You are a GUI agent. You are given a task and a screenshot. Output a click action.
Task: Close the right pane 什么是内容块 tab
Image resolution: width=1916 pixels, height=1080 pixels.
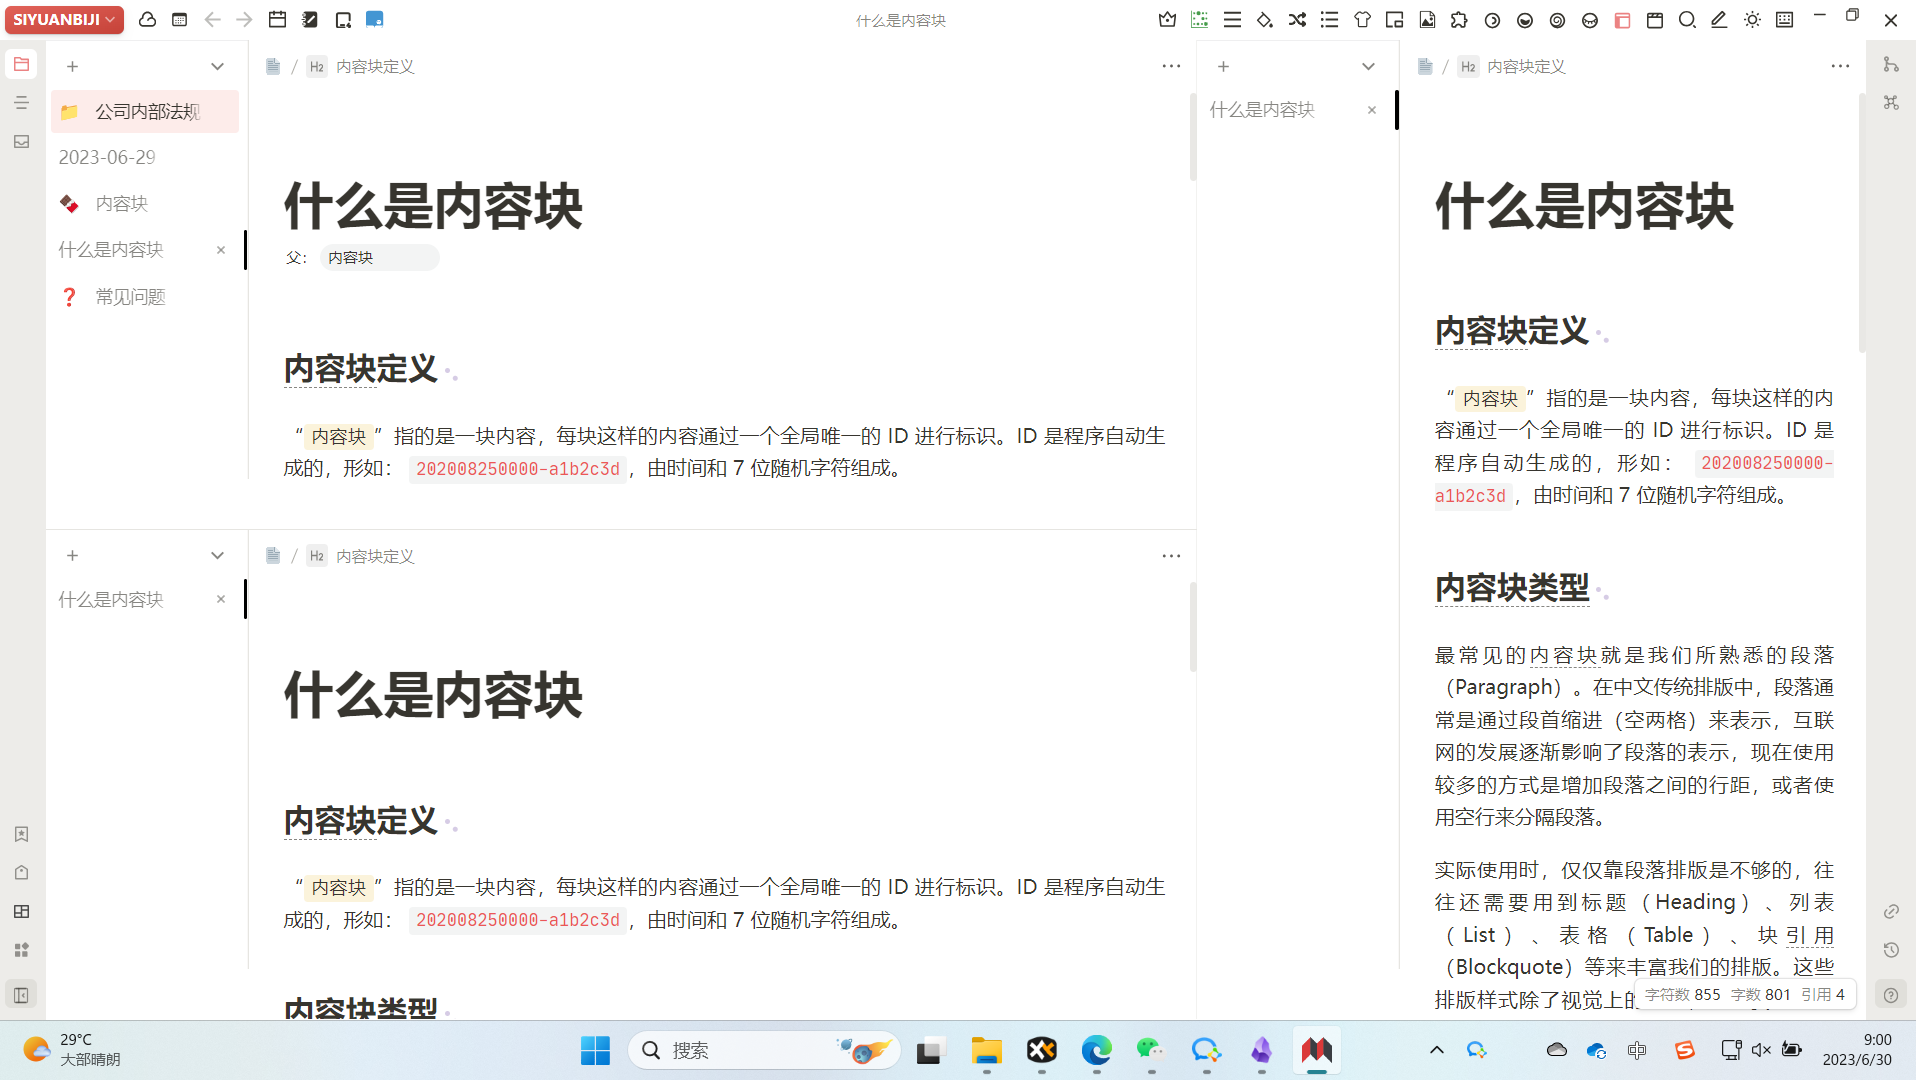(x=1372, y=110)
